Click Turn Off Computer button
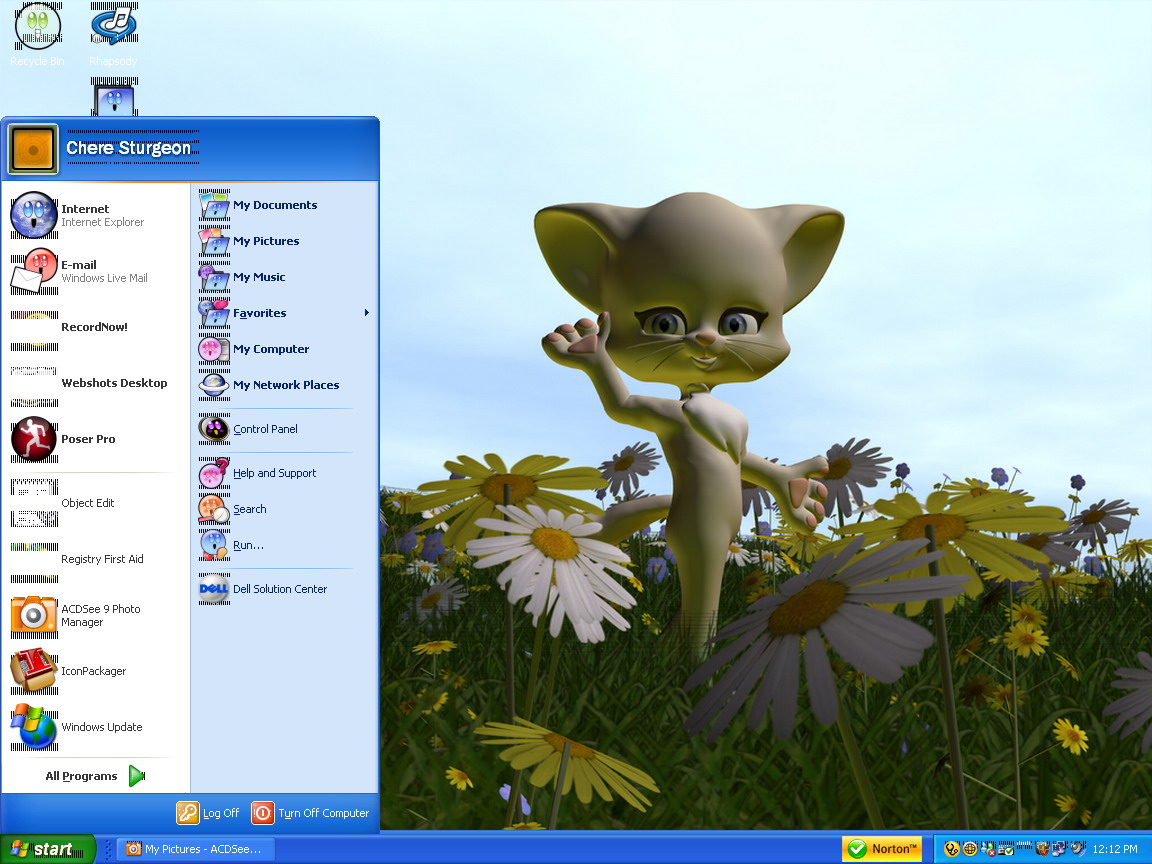 pyautogui.click(x=310, y=813)
